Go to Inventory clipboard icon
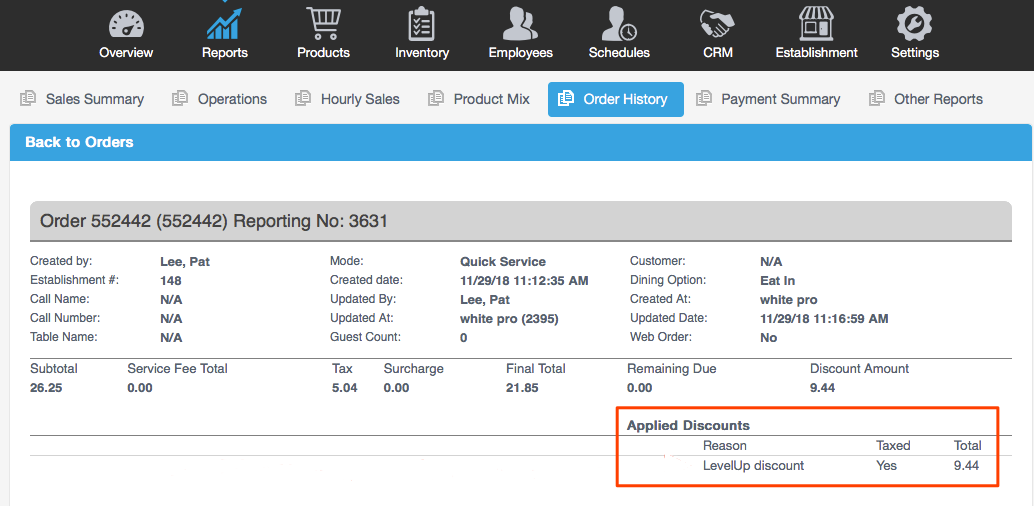Viewport: 1034px width, 506px height. [421, 24]
